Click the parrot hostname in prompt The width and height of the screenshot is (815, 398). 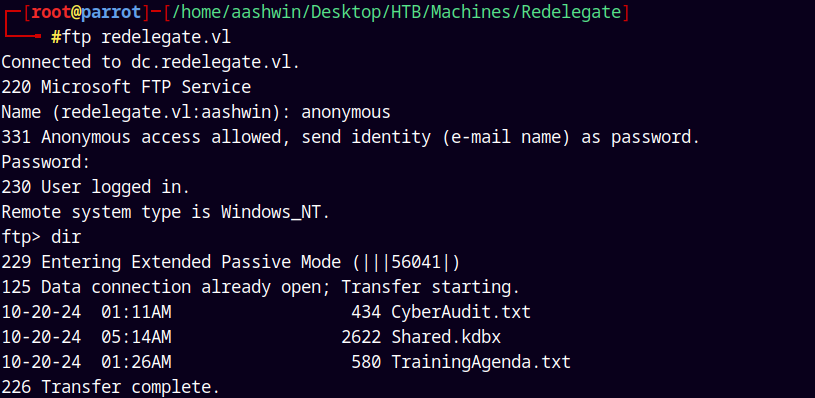tap(111, 12)
